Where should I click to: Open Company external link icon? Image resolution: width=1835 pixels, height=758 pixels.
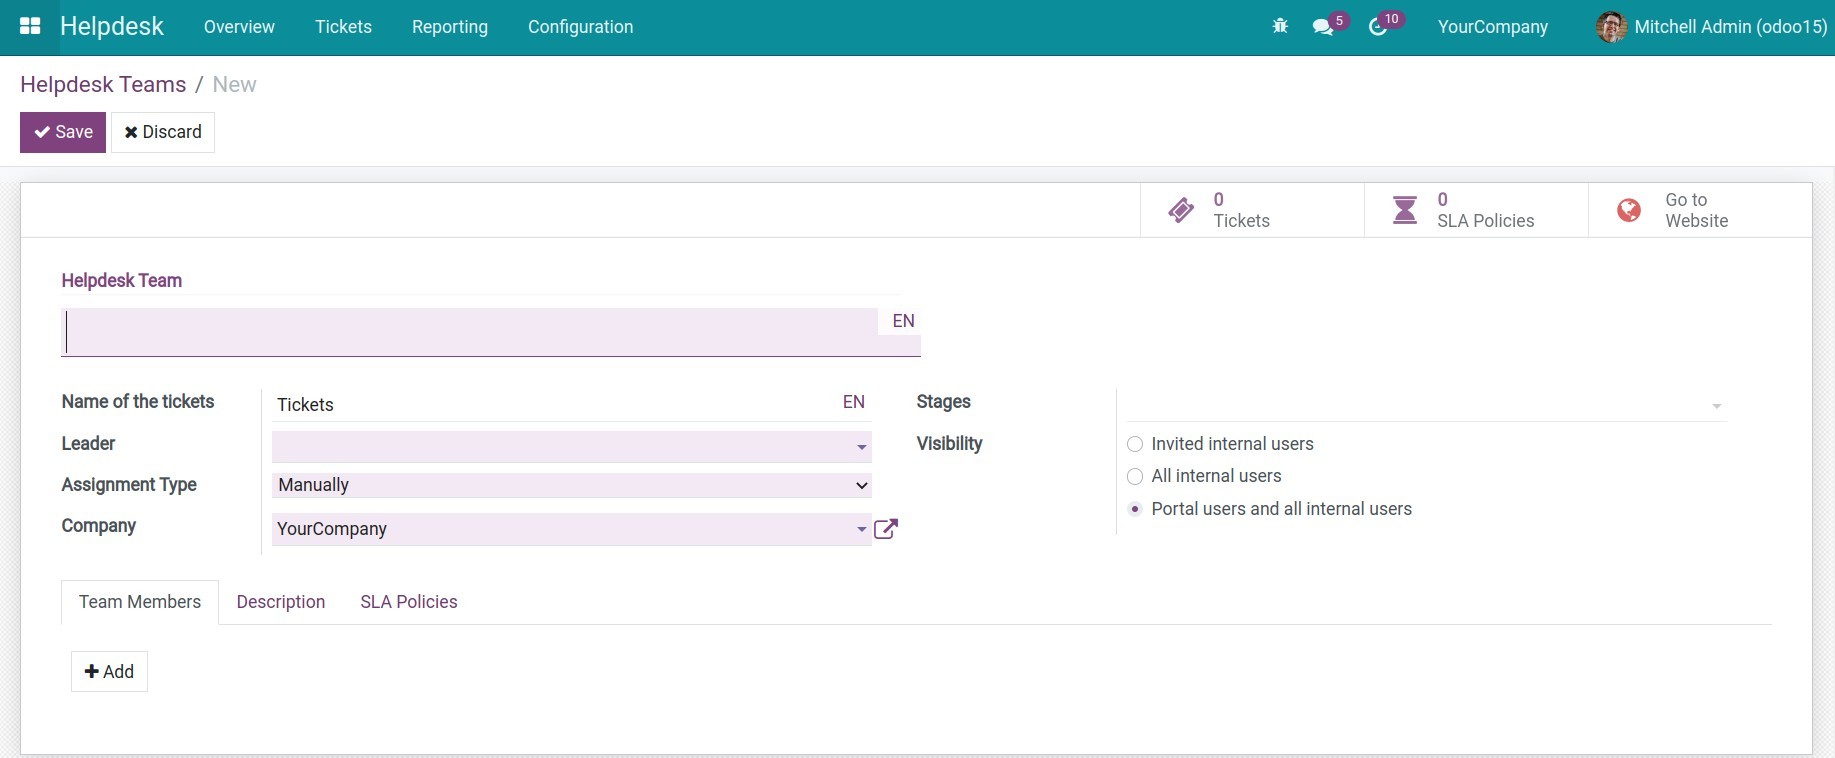click(x=886, y=529)
